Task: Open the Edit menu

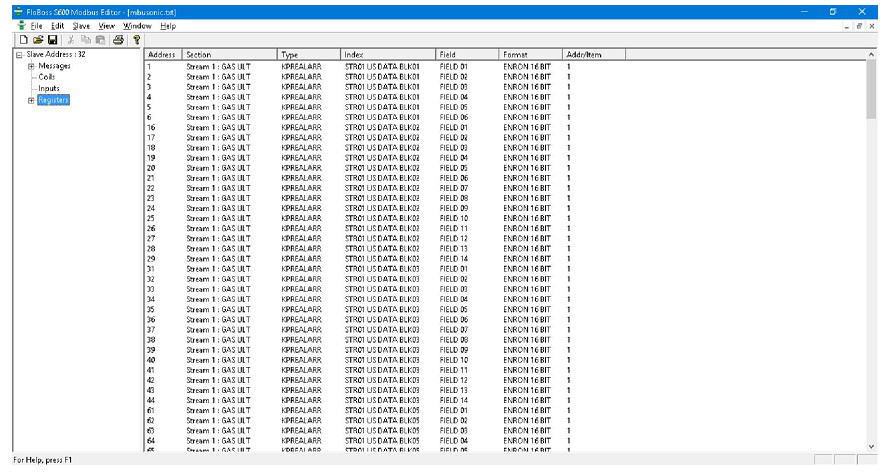Action: (x=58, y=26)
